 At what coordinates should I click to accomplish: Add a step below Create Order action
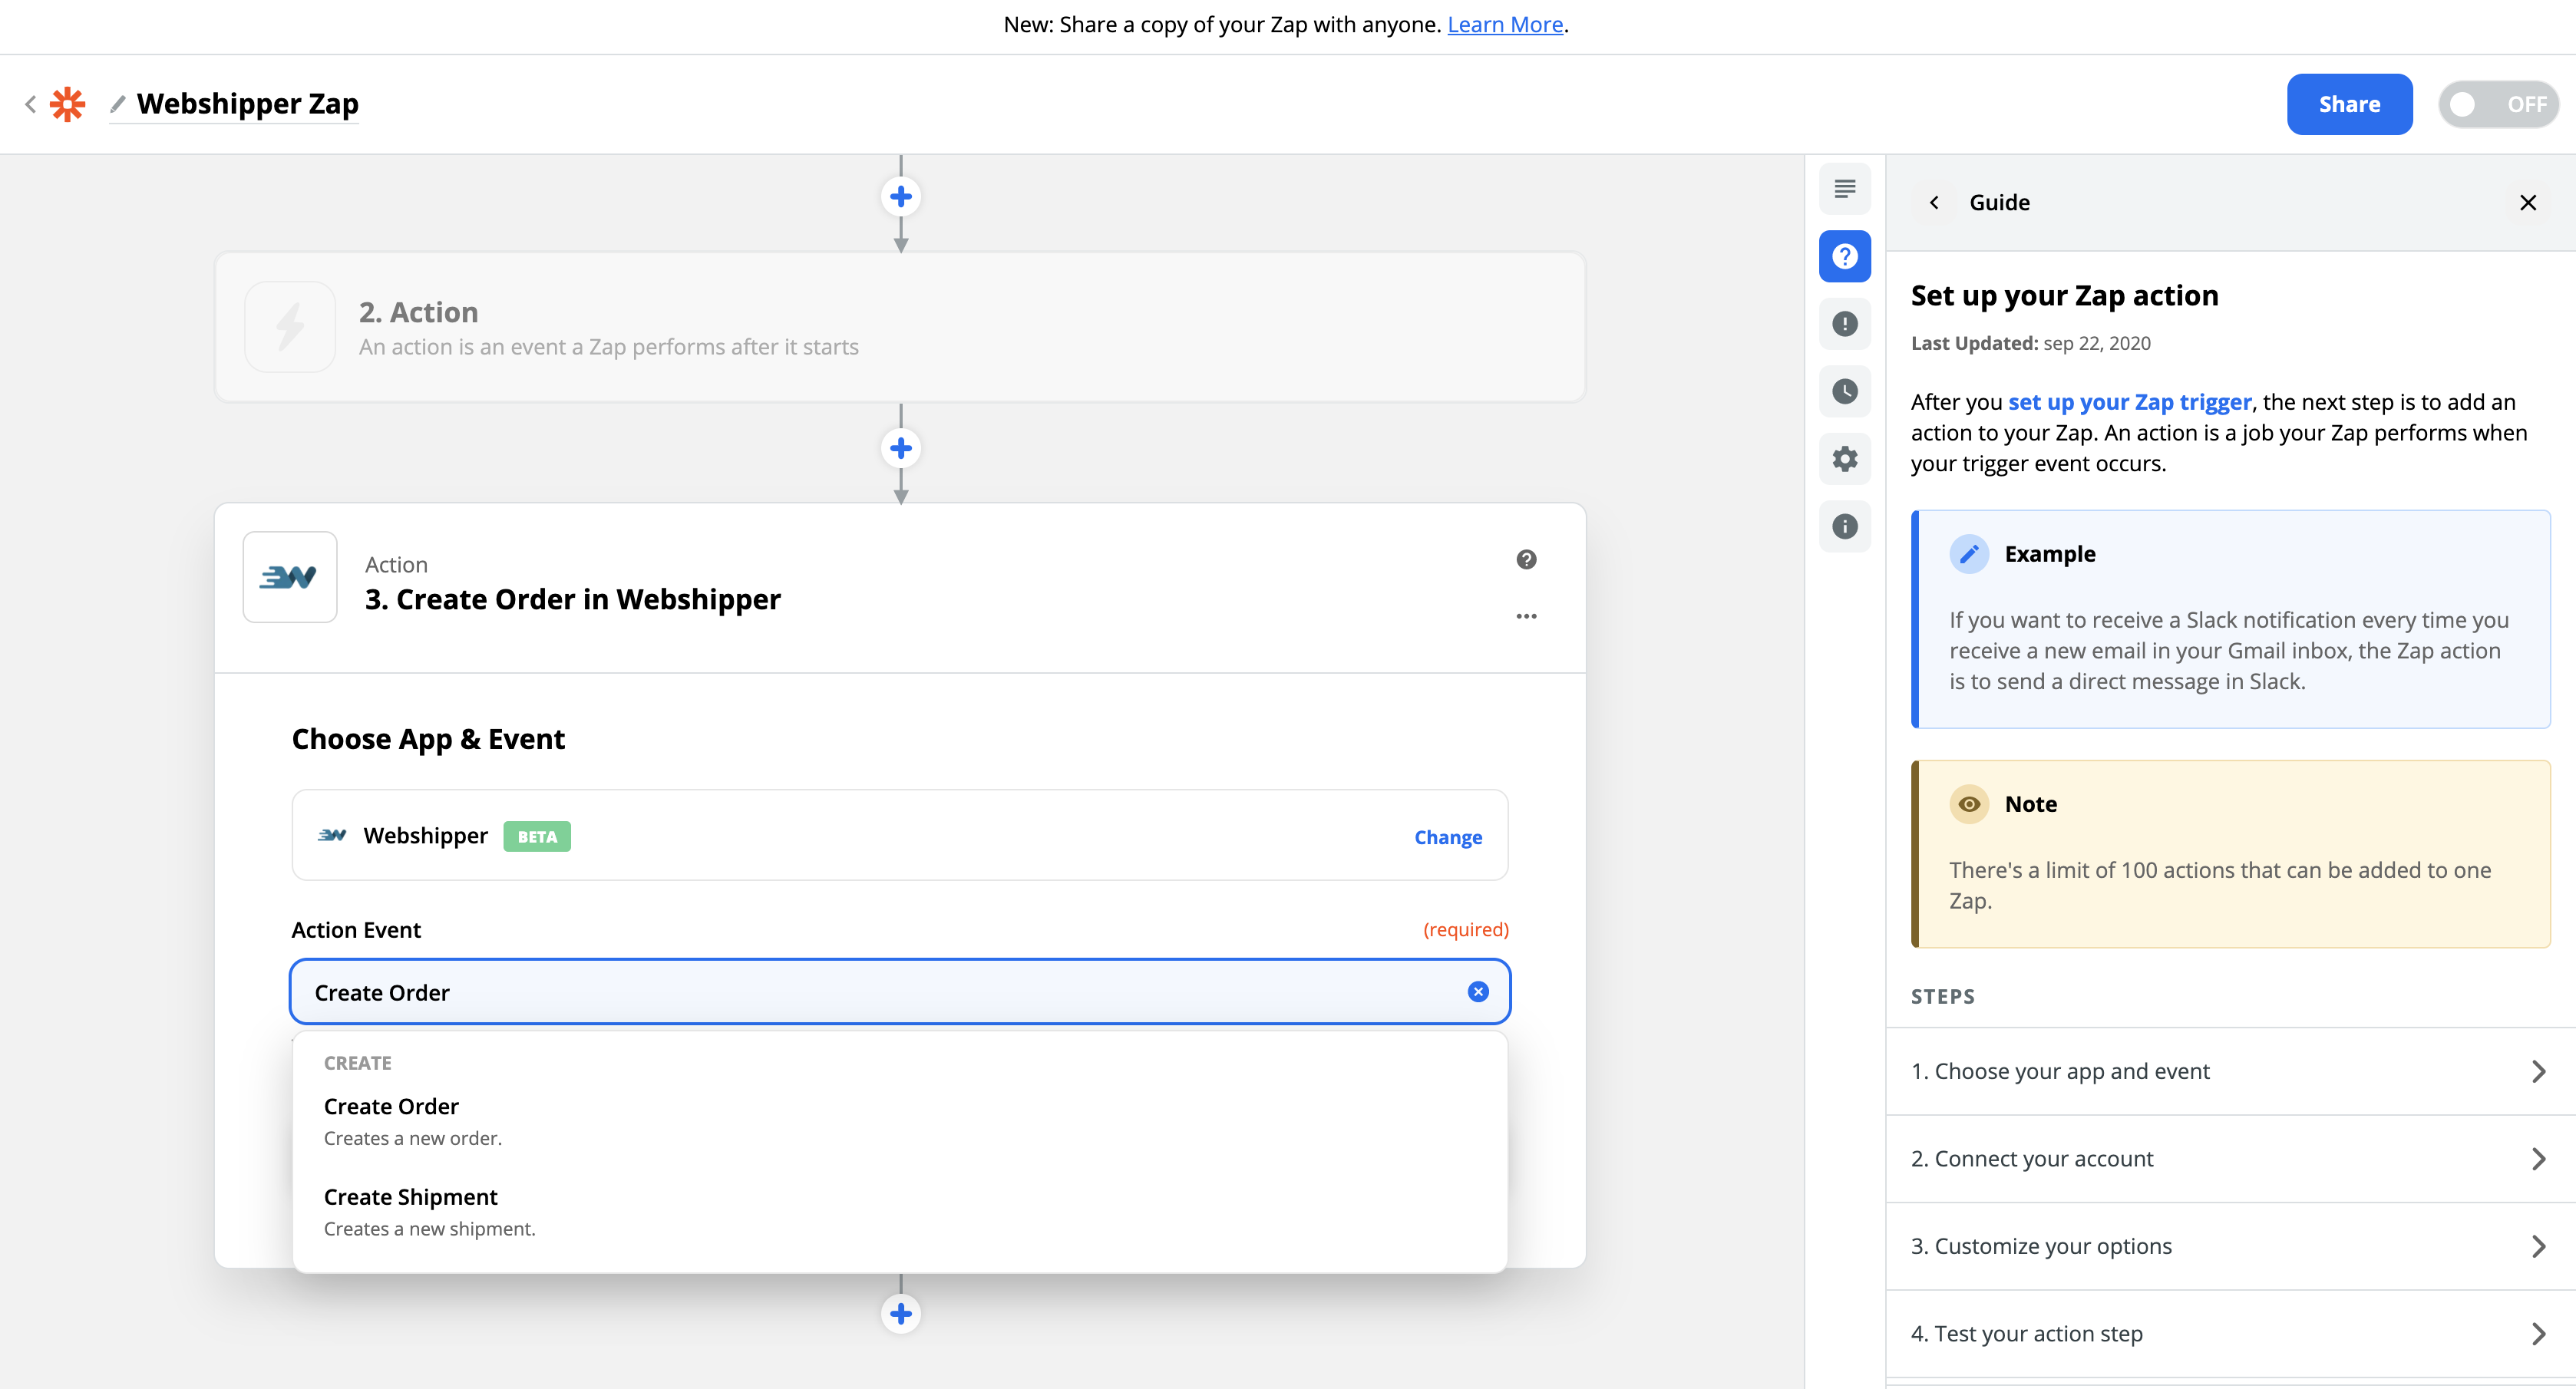tap(901, 1313)
